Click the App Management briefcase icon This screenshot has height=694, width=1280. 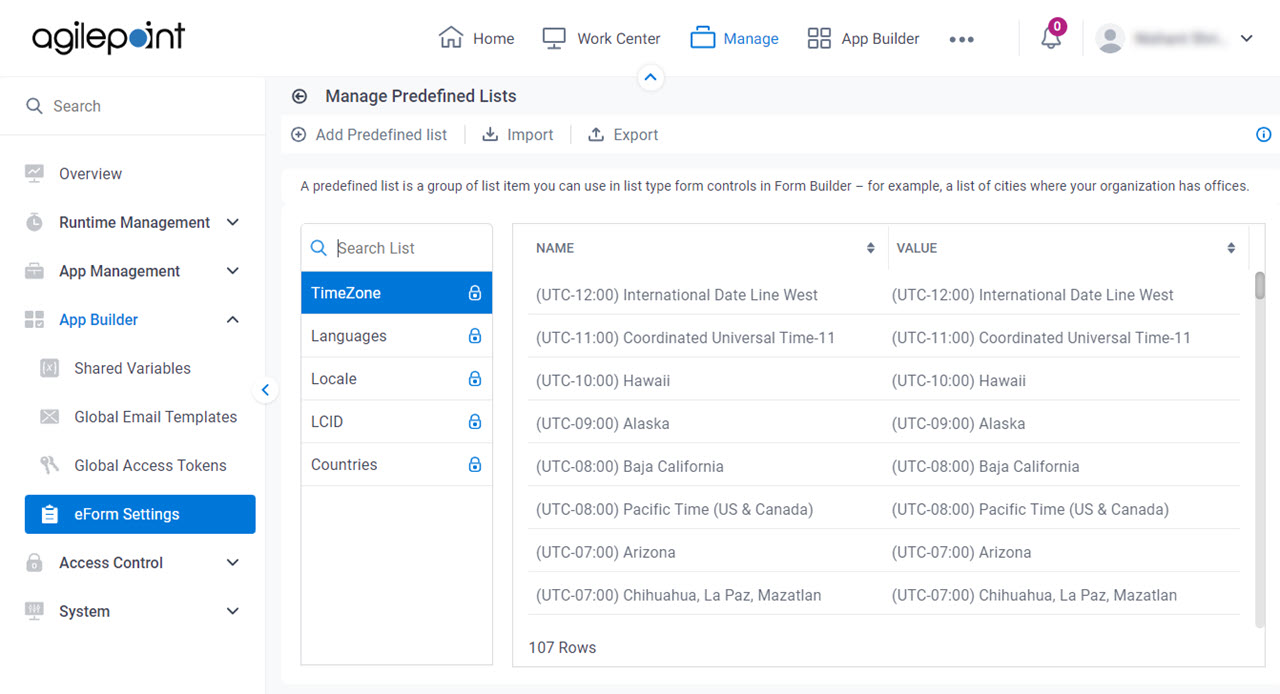[x=34, y=271]
